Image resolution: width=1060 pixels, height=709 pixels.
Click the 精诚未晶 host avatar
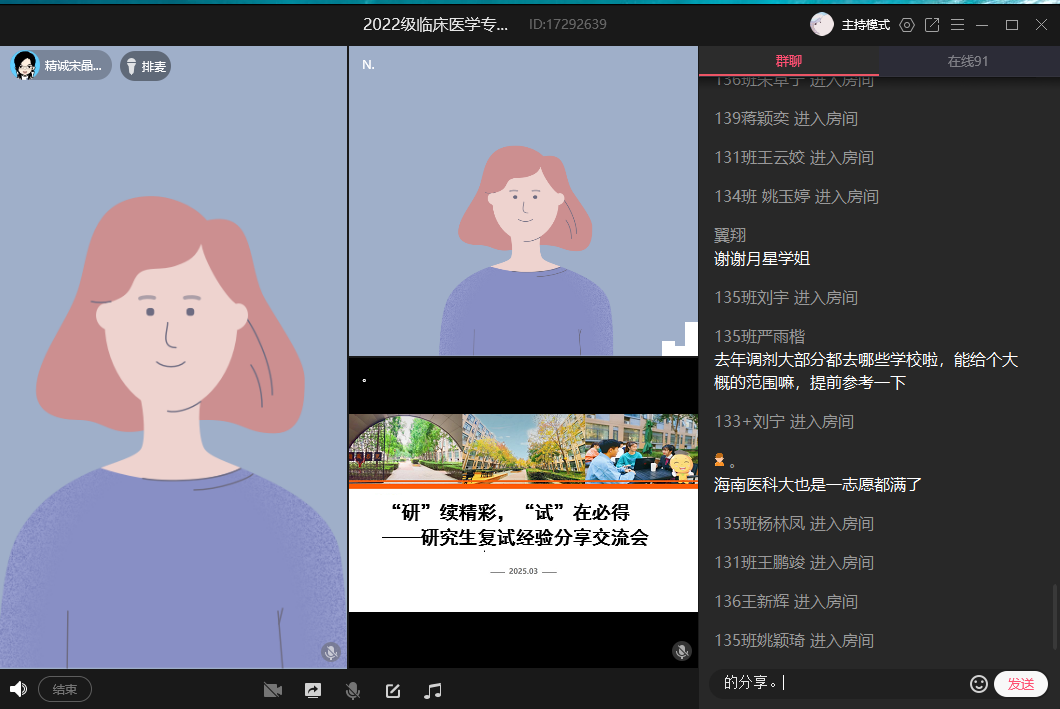[x=25, y=66]
